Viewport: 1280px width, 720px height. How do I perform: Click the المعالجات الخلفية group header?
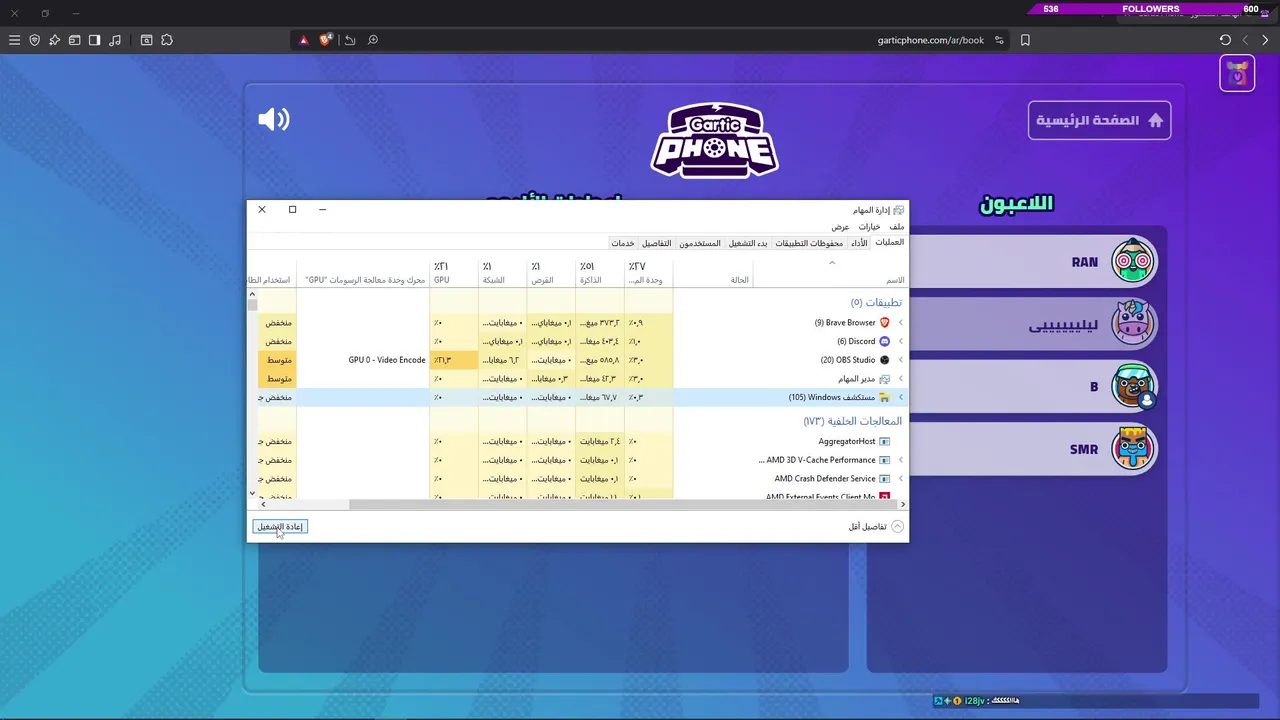[x=853, y=421]
